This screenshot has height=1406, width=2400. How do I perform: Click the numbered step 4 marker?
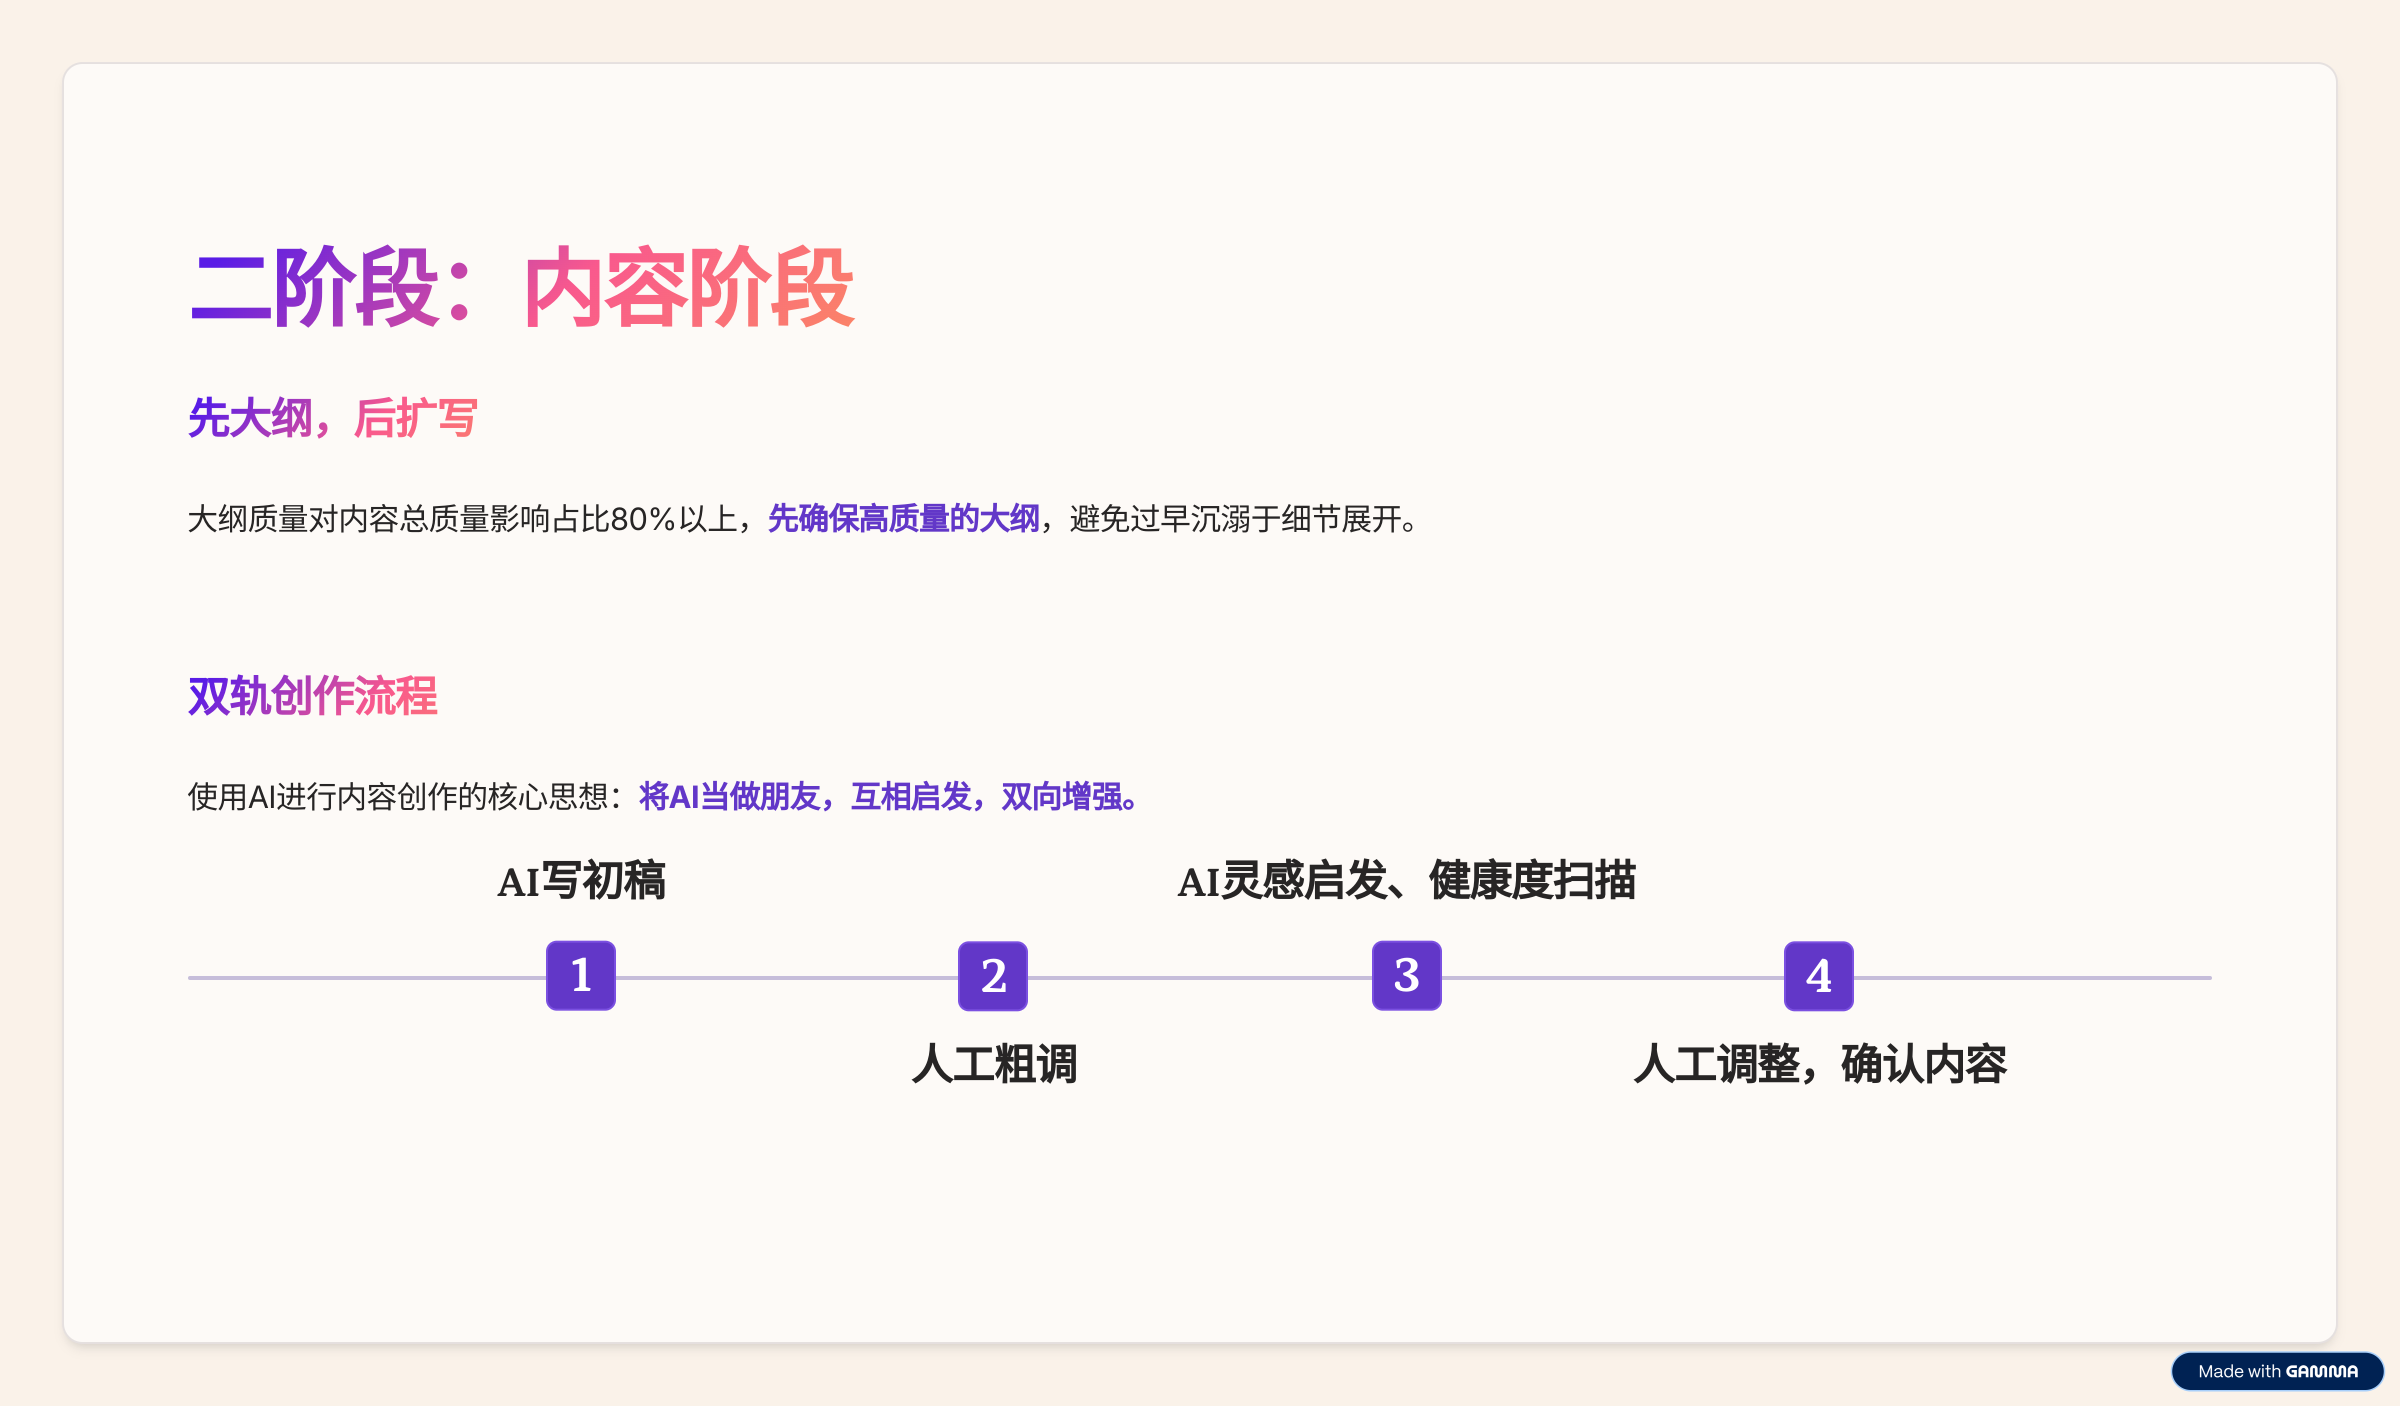[x=1820, y=977]
